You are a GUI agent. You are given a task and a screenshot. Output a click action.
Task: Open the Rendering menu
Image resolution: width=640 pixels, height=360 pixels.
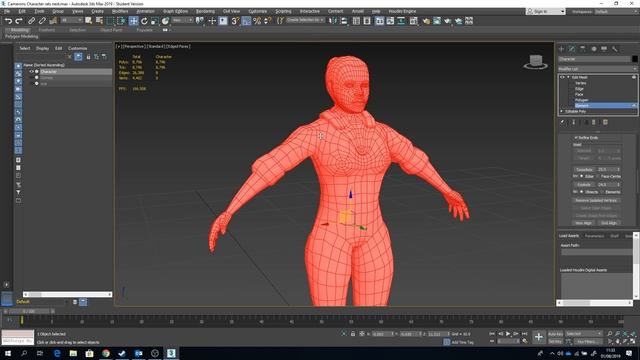pyautogui.click(x=205, y=11)
